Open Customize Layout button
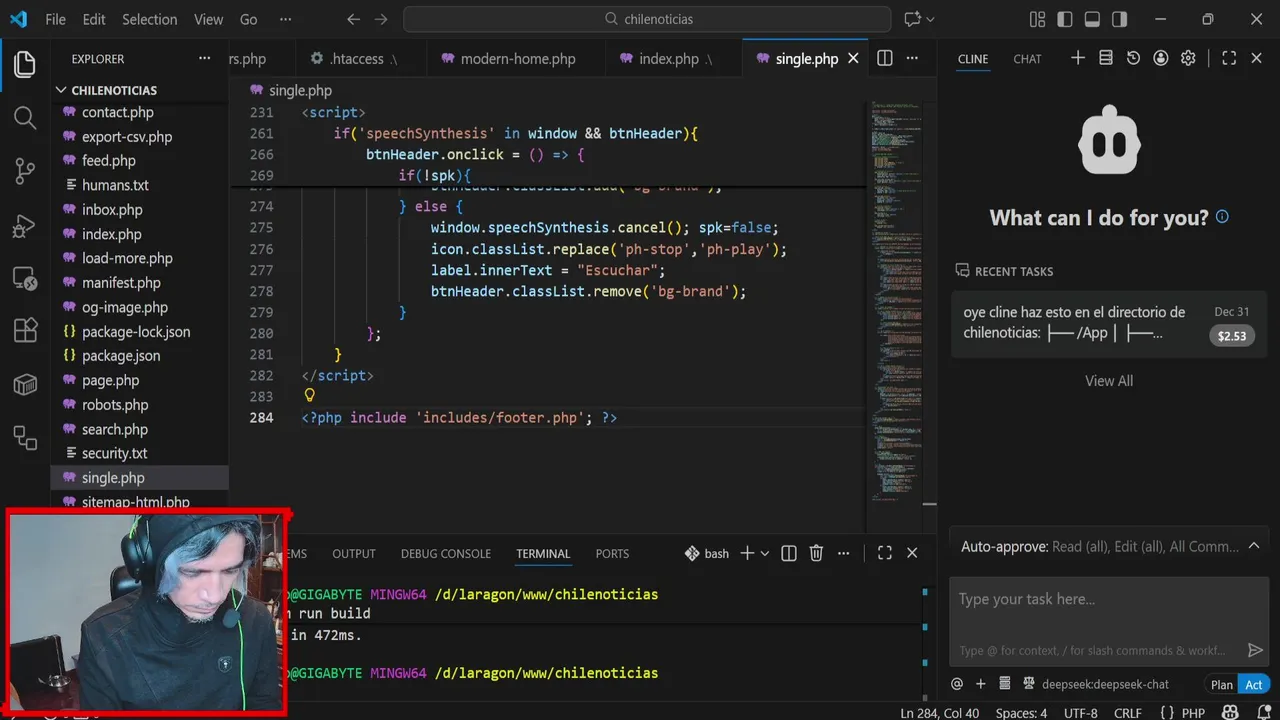 pos(1037,19)
